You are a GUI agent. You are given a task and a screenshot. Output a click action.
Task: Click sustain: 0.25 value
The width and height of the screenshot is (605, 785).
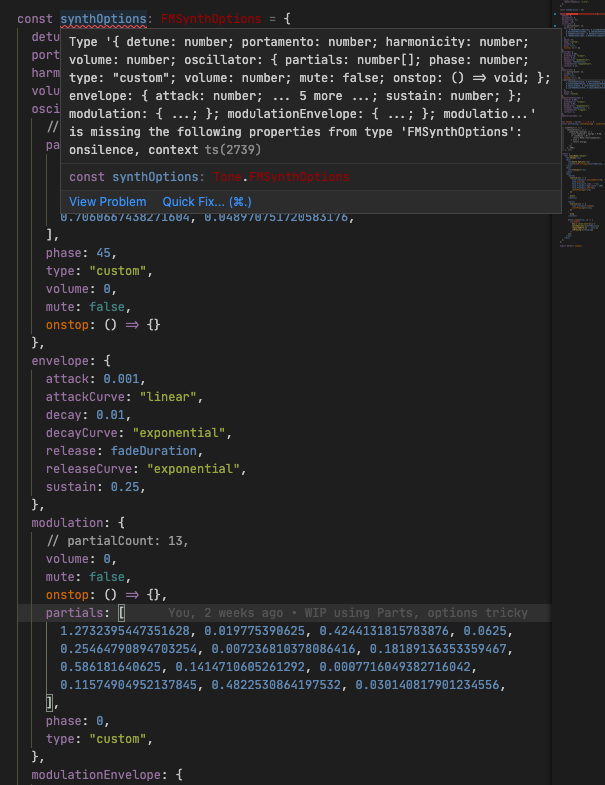pos(125,487)
